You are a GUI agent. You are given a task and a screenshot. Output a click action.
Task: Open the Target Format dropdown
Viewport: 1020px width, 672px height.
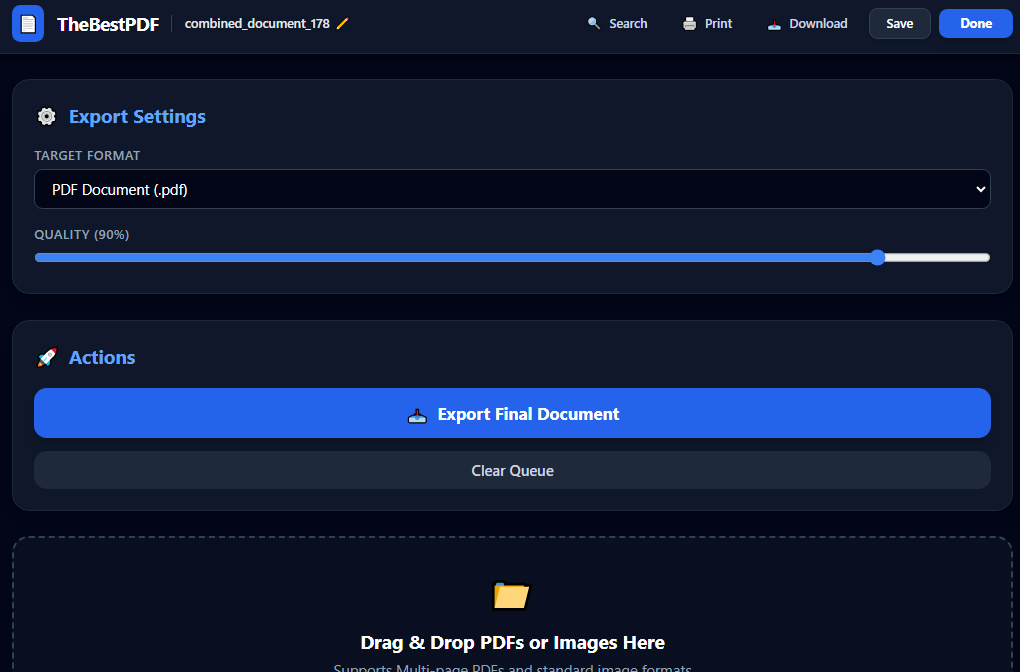tap(512, 189)
